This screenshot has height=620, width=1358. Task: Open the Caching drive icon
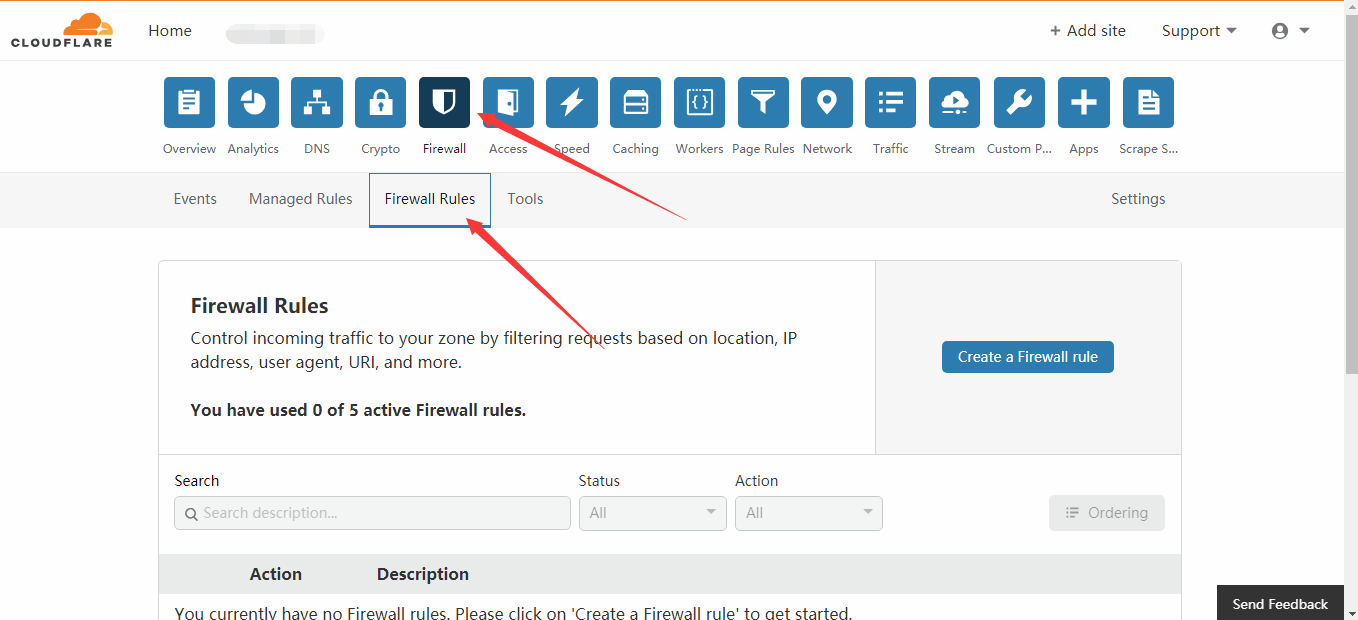point(635,103)
